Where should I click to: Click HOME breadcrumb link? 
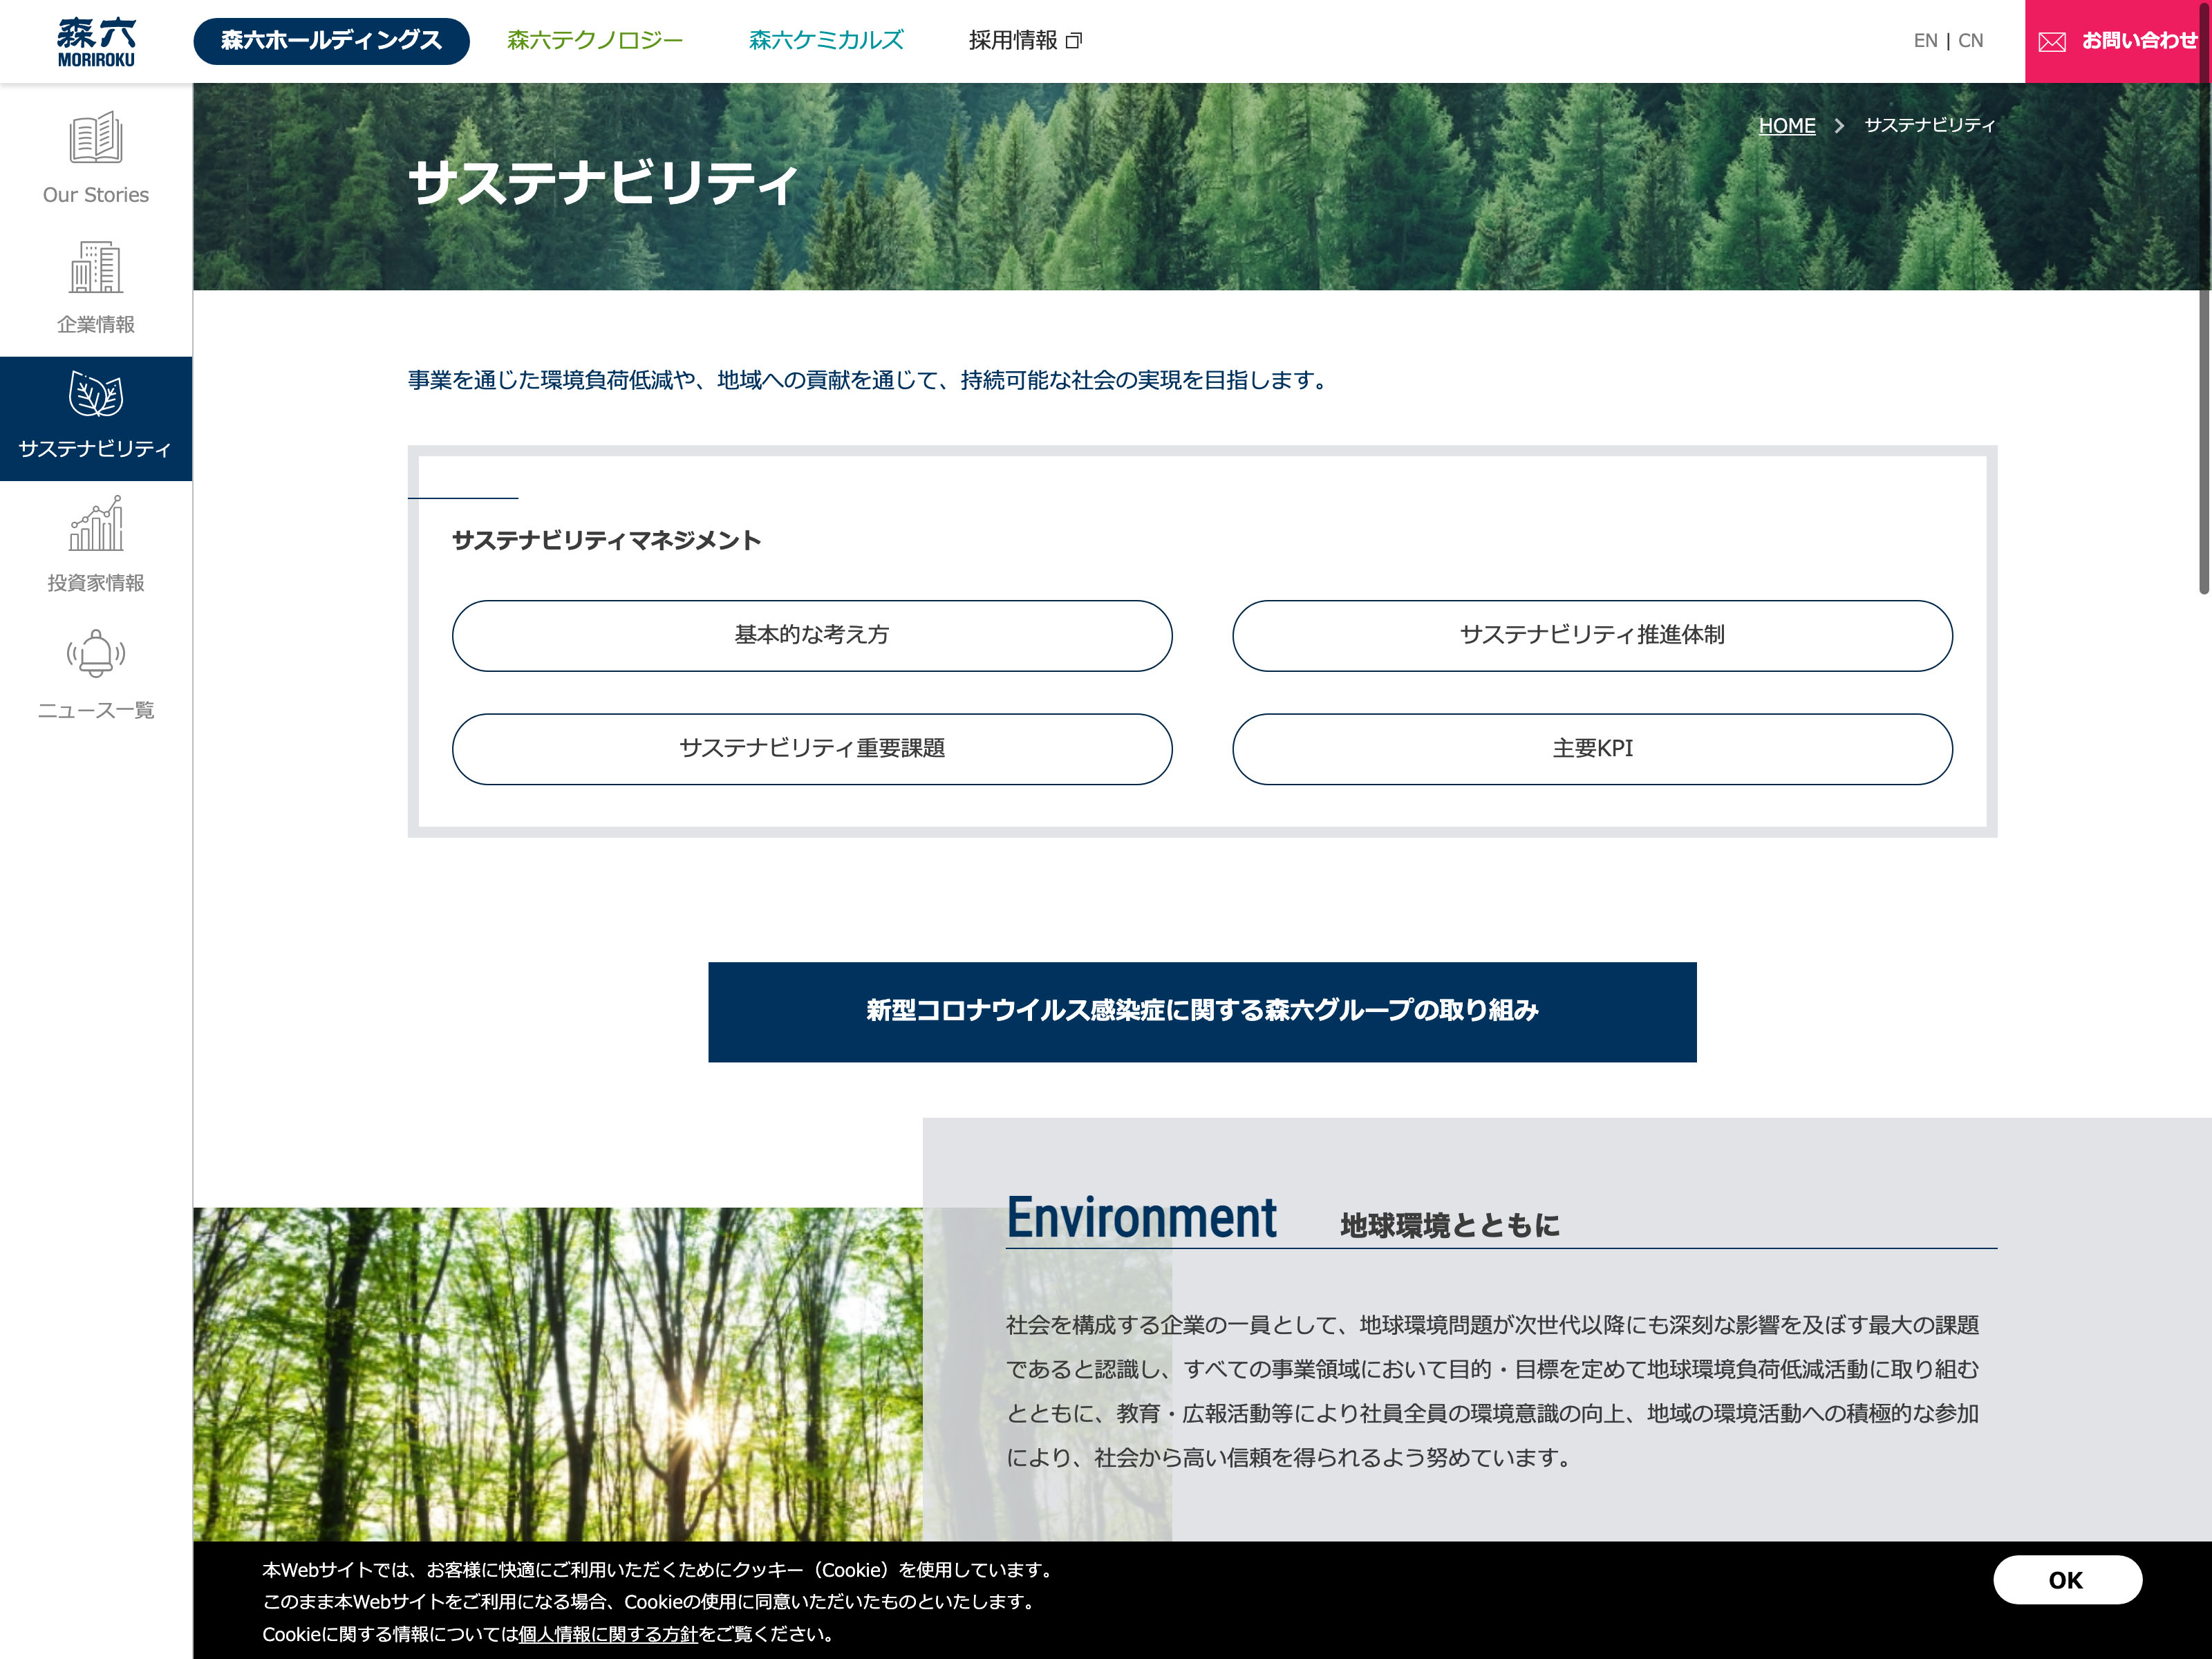coord(1786,126)
